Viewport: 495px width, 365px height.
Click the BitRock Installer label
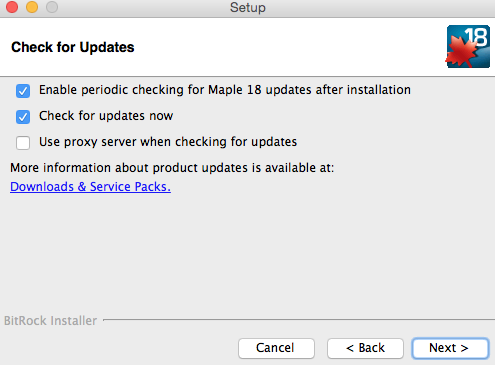point(50,321)
